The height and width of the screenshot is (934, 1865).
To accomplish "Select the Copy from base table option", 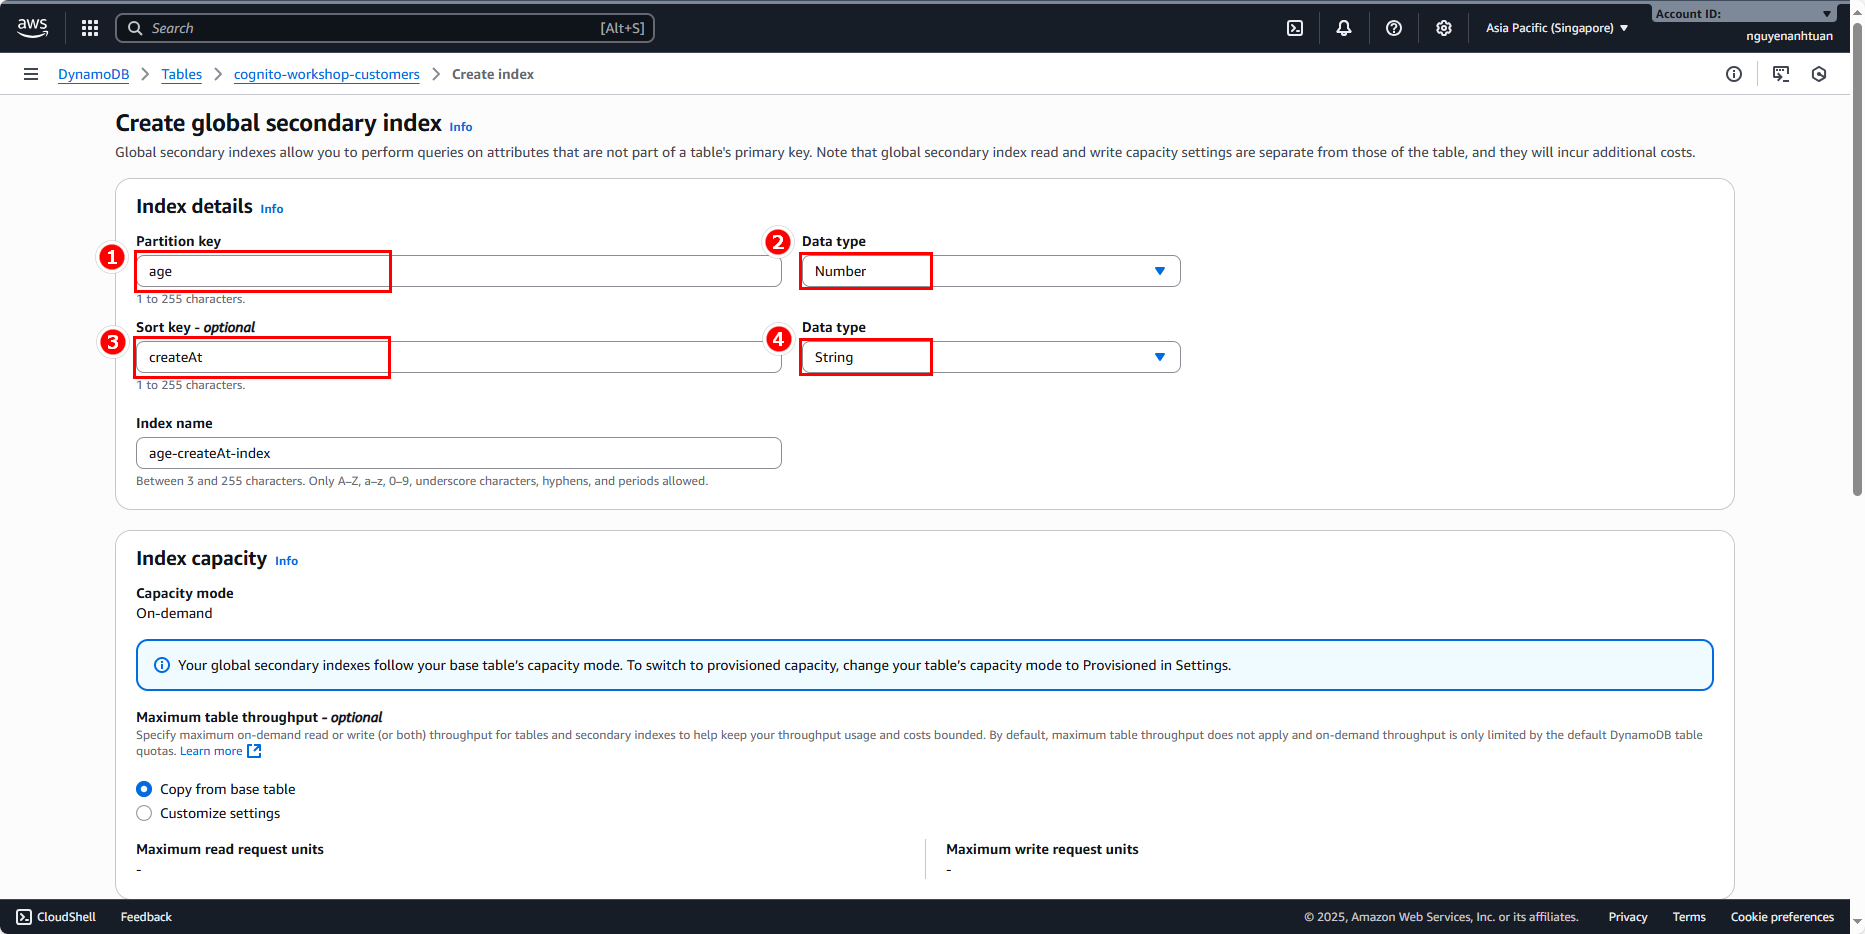I will click(x=145, y=789).
